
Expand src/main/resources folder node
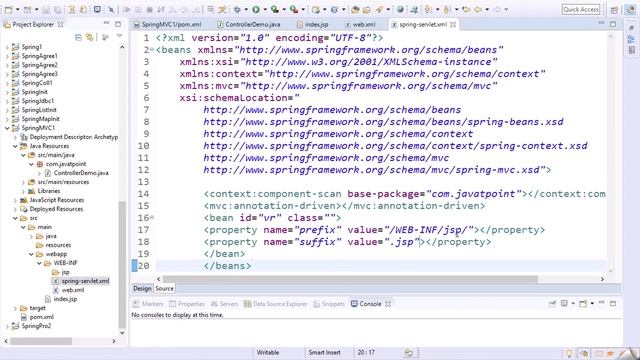tap(23, 182)
